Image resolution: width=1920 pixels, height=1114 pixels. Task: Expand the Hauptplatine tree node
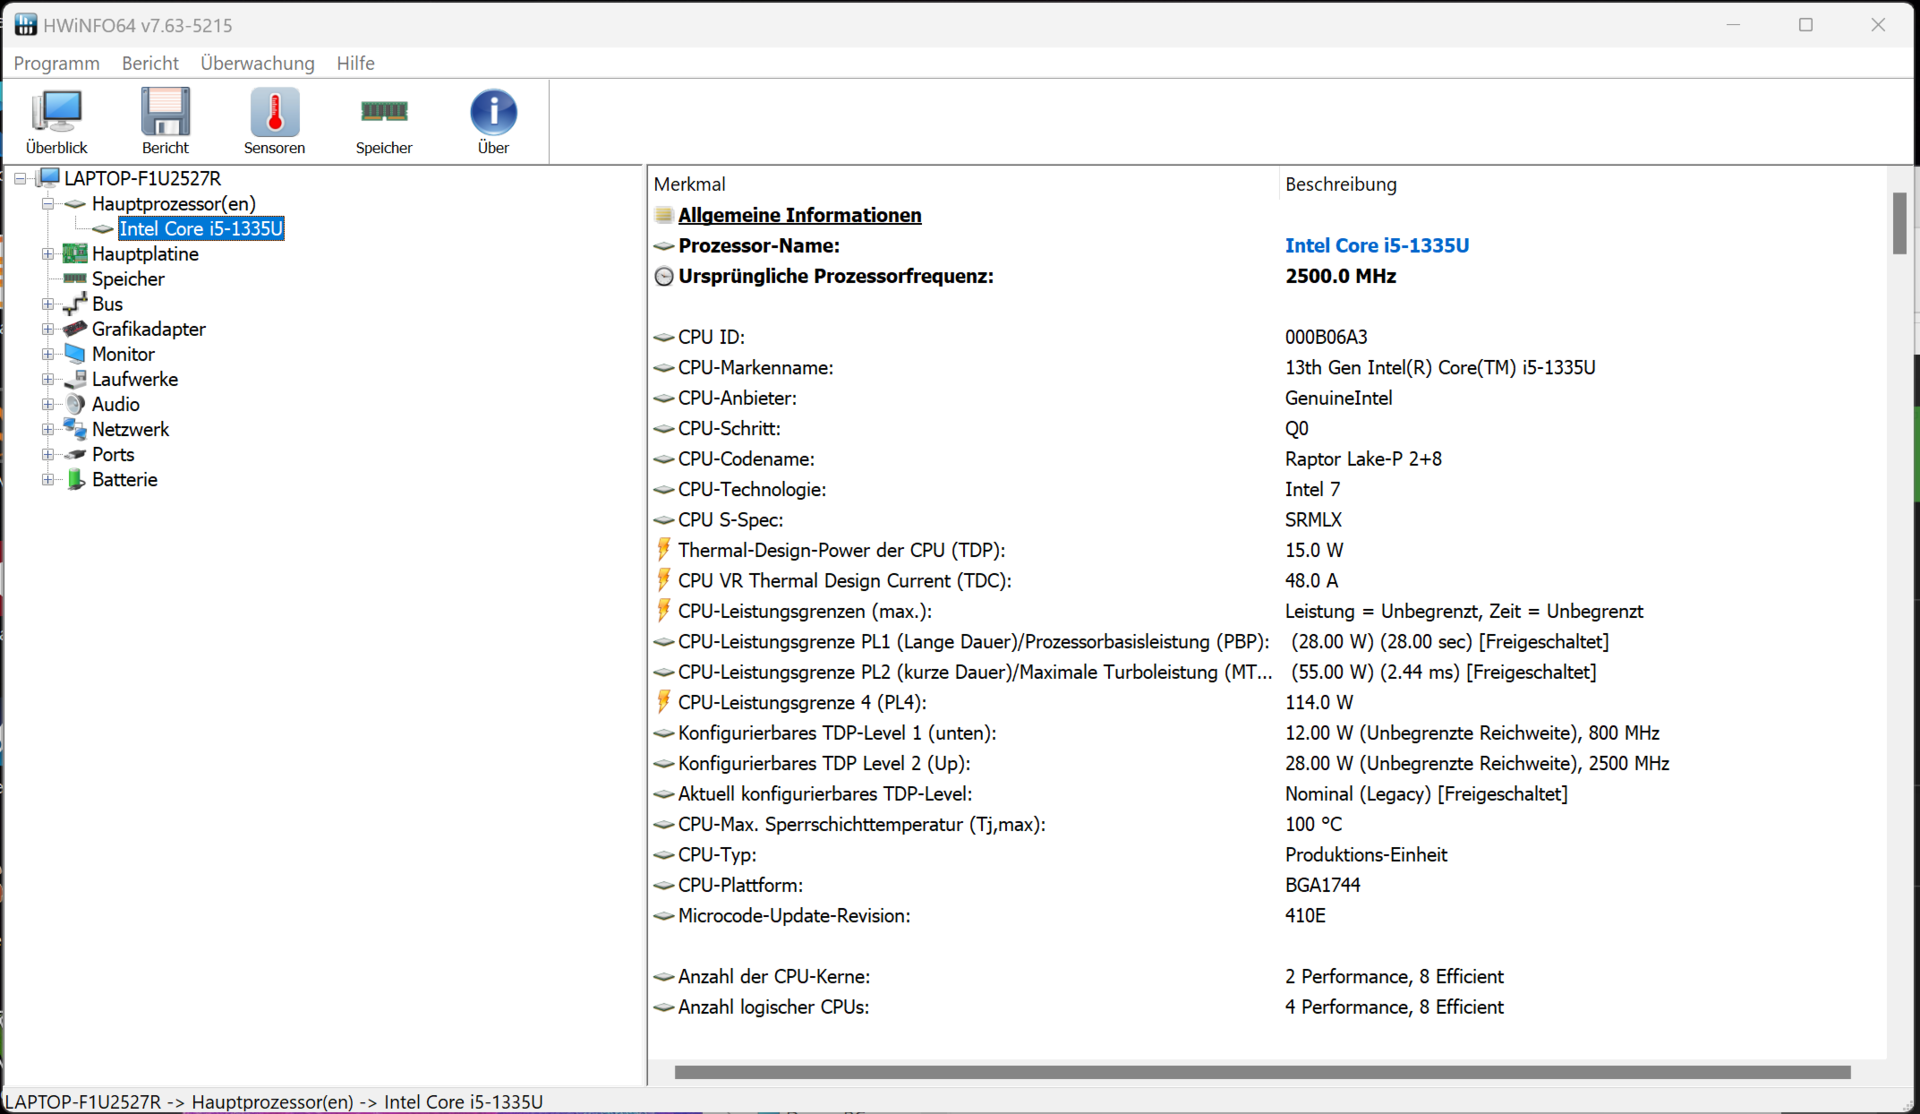(x=47, y=254)
